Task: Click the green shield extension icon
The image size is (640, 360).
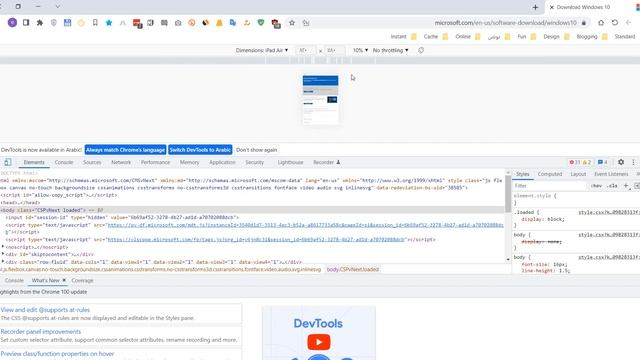Action: (261, 23)
